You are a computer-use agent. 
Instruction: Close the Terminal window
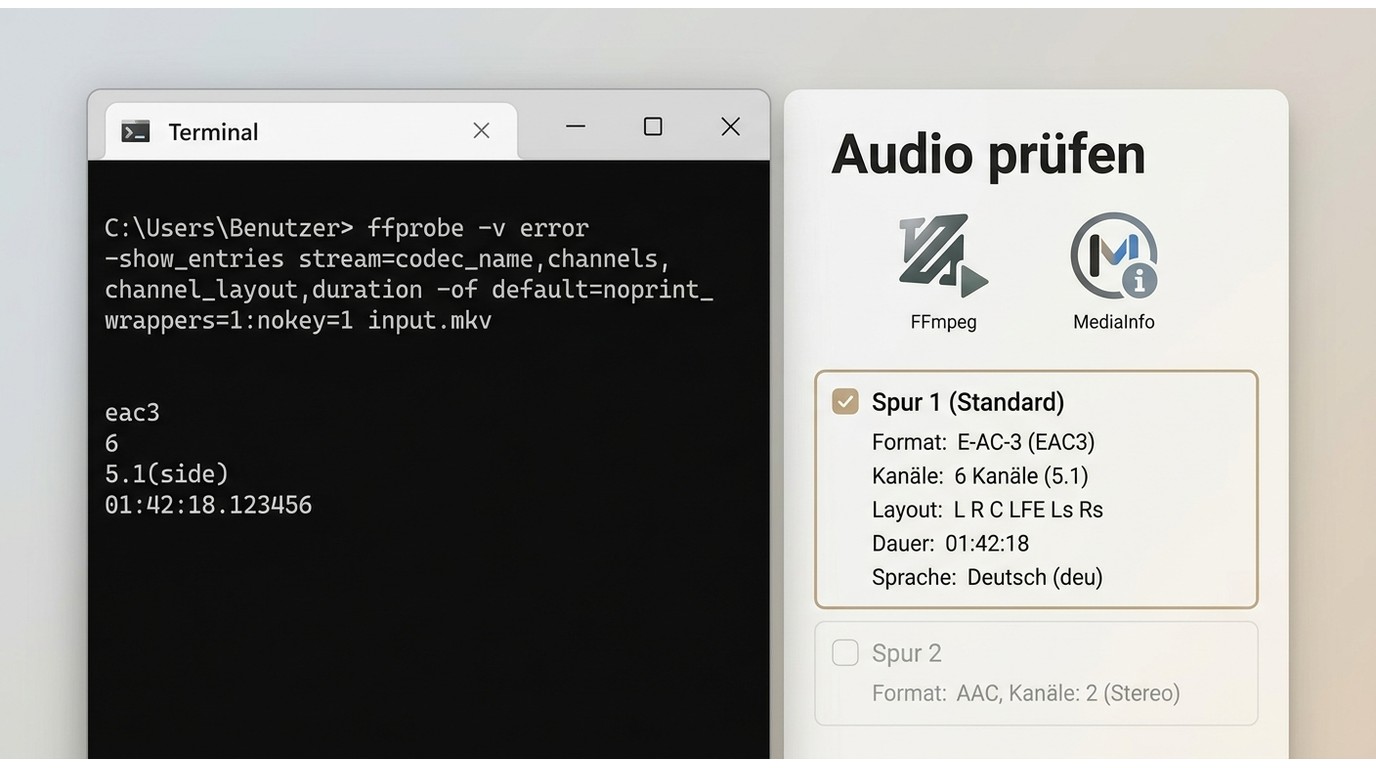coord(731,126)
